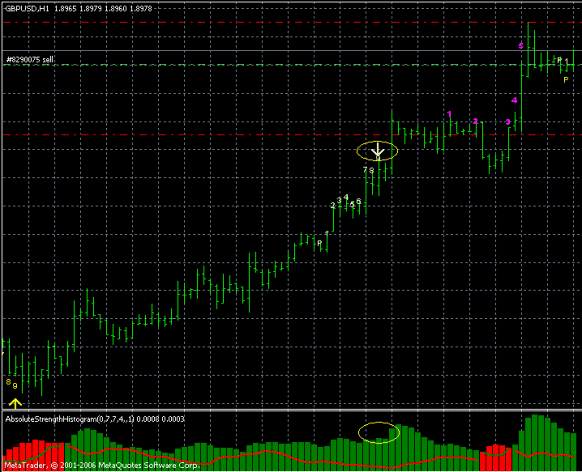Select the #8290075 sell order label
Screen dimensions: 582x472
coord(30,59)
